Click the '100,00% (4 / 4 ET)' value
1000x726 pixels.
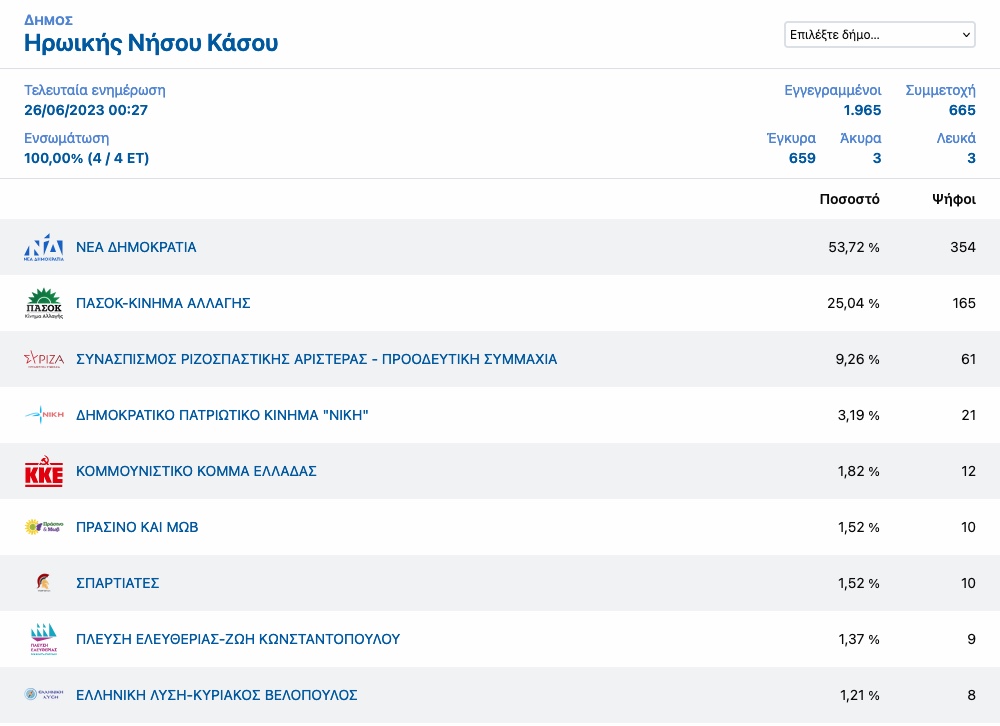pos(87,158)
